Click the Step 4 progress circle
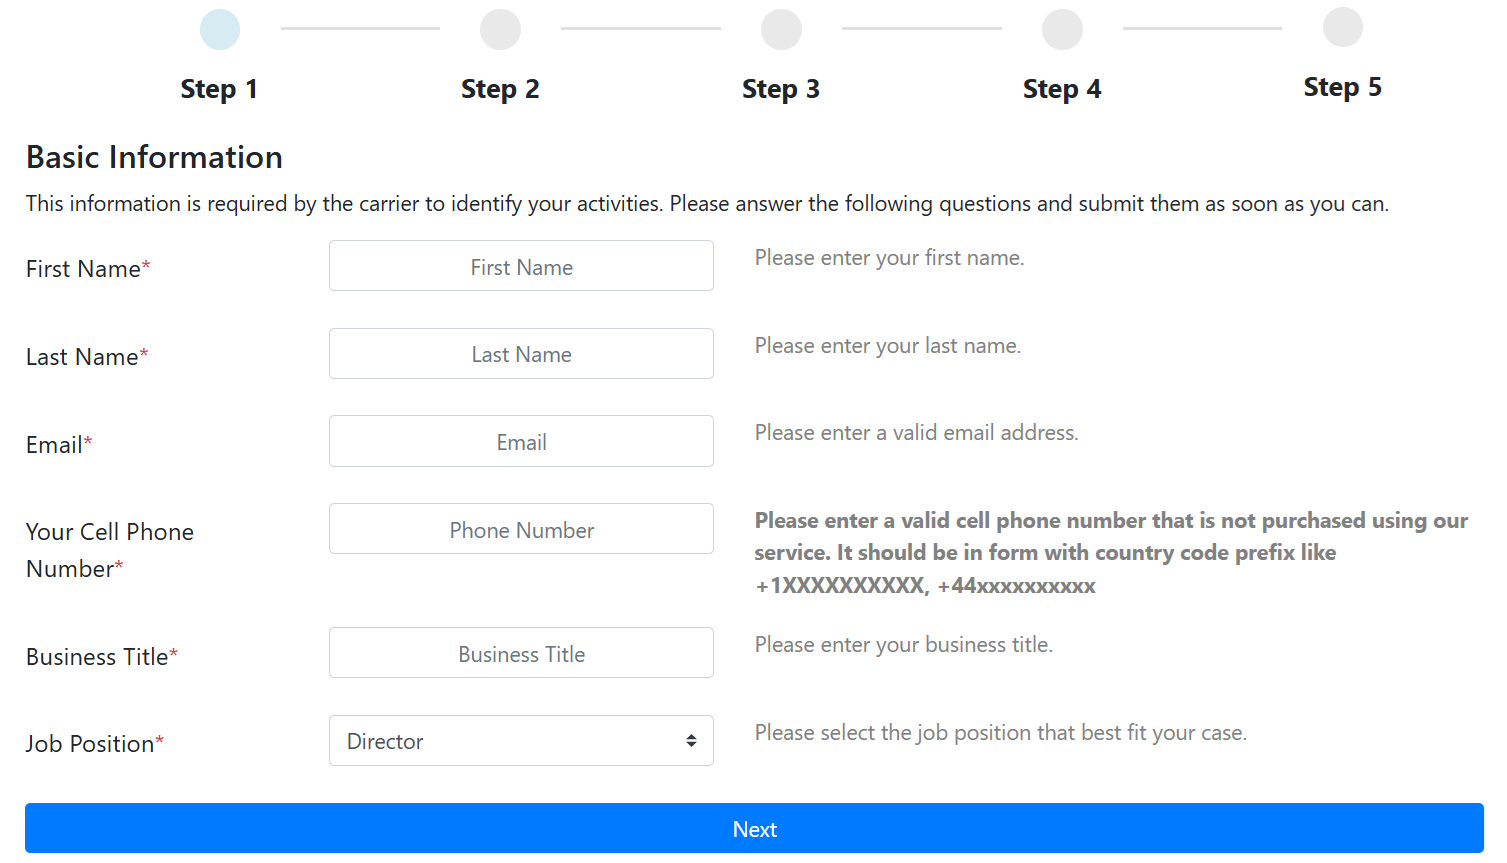 1062,29
